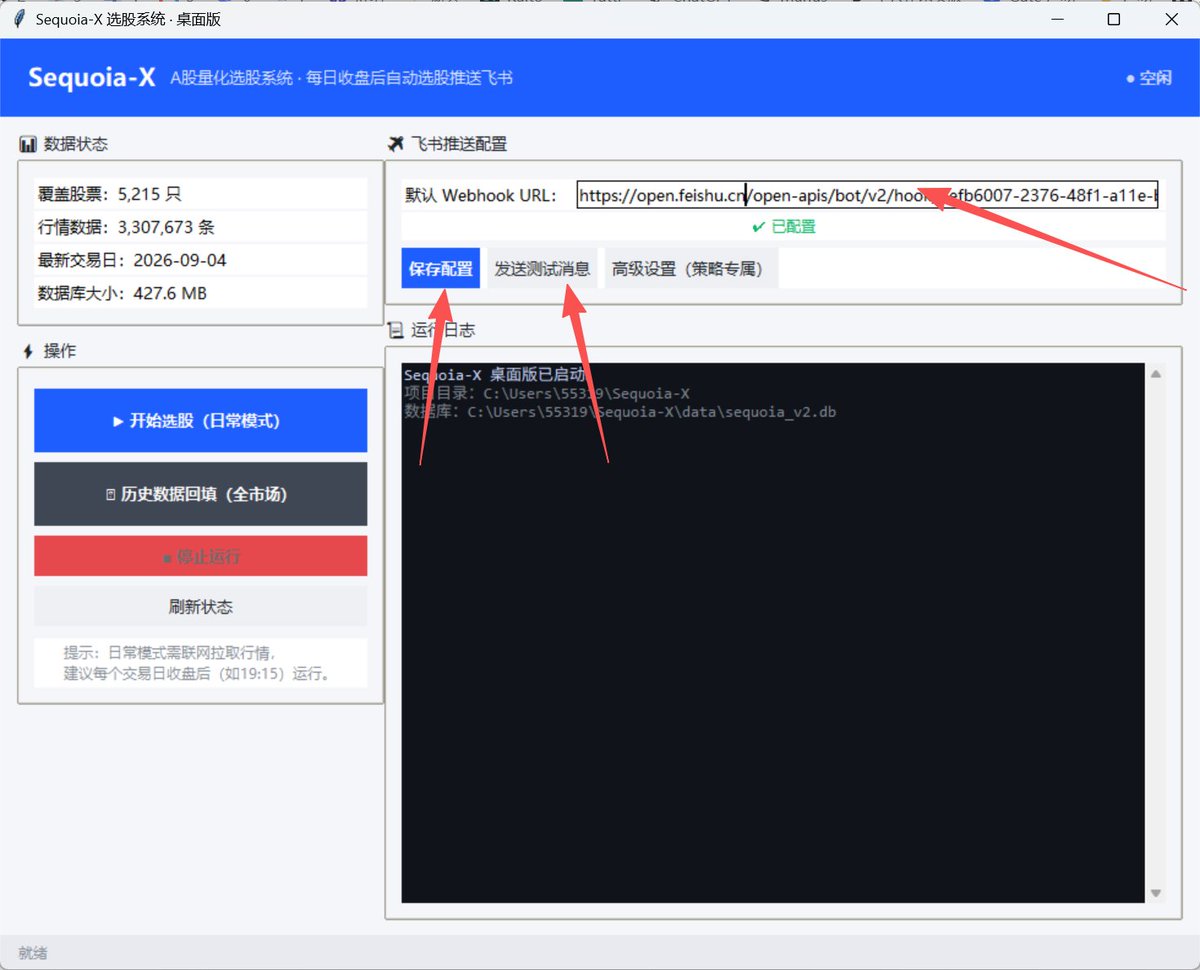Click the log scrollbar down arrow

pos(1156,893)
